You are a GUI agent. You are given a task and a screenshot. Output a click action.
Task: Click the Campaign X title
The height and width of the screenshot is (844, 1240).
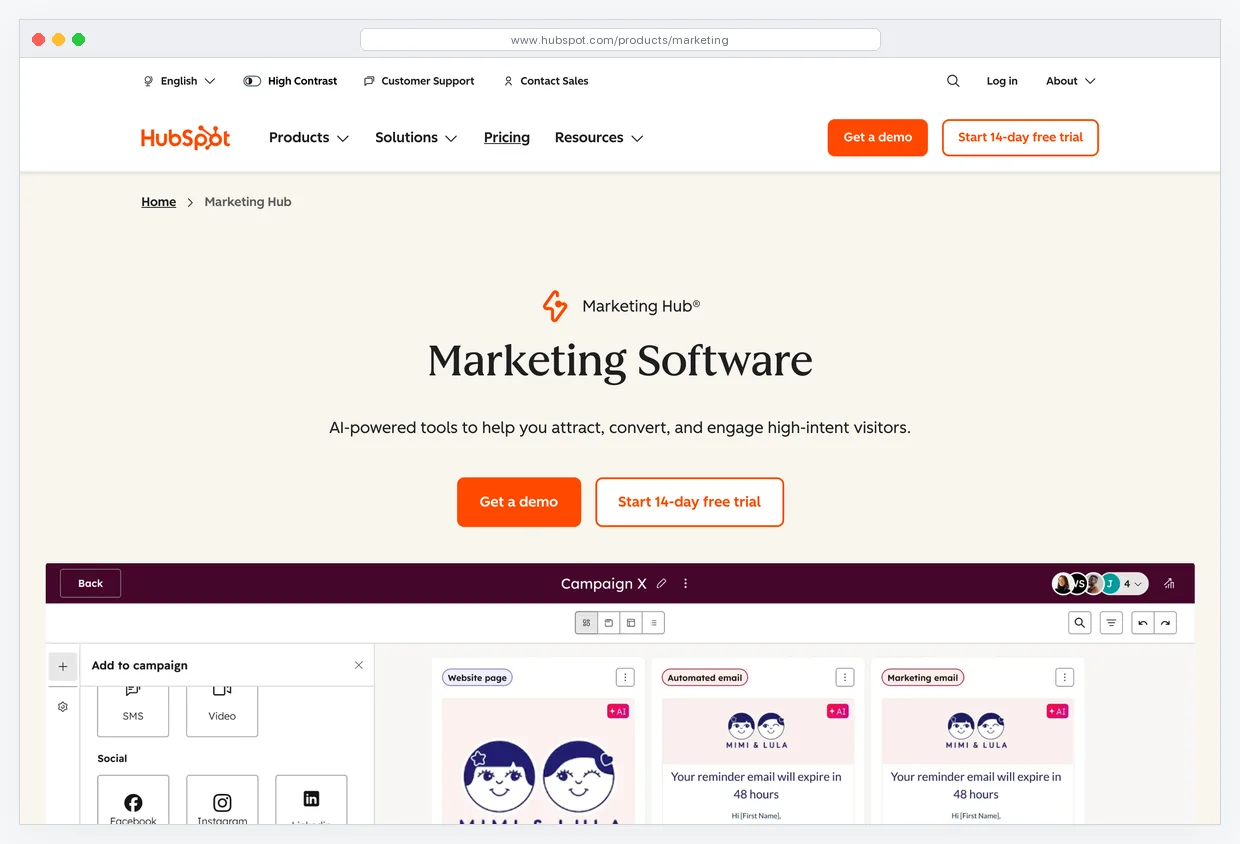point(604,584)
